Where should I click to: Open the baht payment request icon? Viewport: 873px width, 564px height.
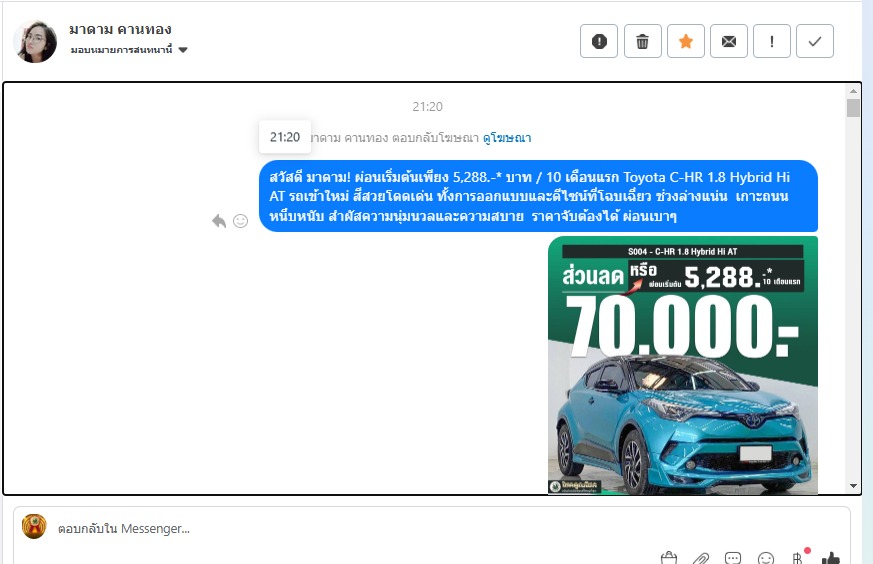pyautogui.click(x=797, y=558)
